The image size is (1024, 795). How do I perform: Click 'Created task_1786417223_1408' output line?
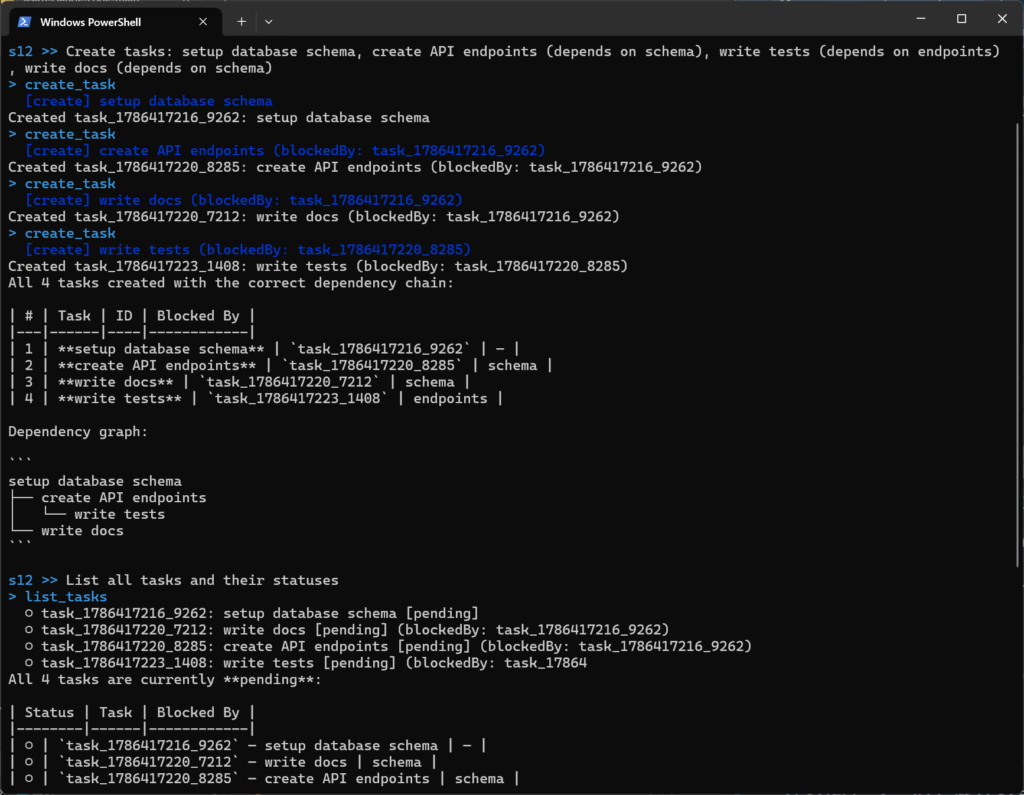317,267
